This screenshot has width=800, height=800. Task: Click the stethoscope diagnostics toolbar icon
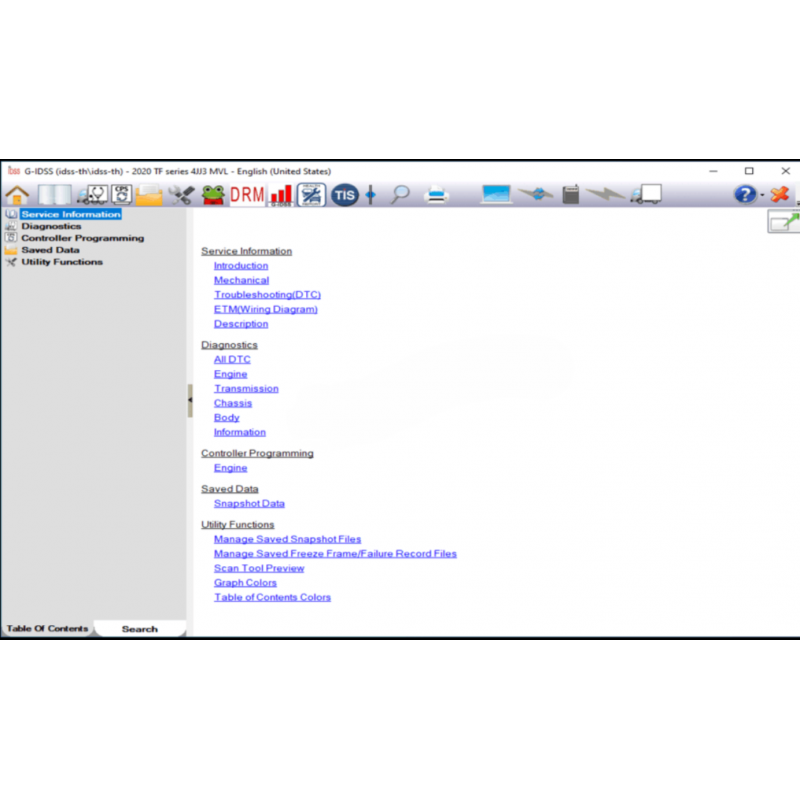[x=92, y=195]
